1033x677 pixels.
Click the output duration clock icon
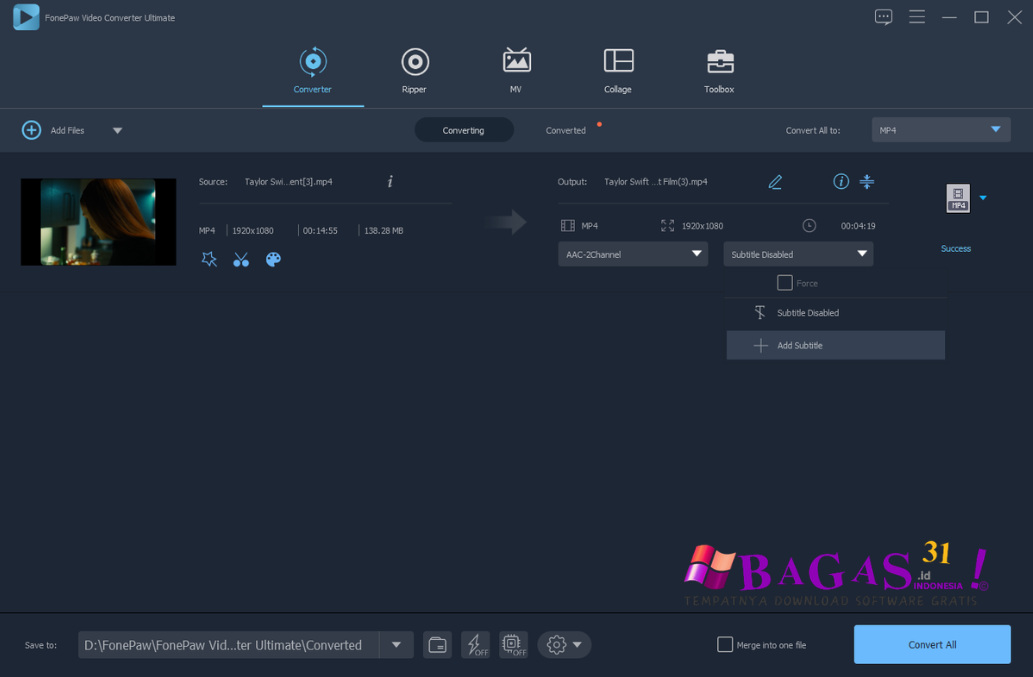click(809, 226)
